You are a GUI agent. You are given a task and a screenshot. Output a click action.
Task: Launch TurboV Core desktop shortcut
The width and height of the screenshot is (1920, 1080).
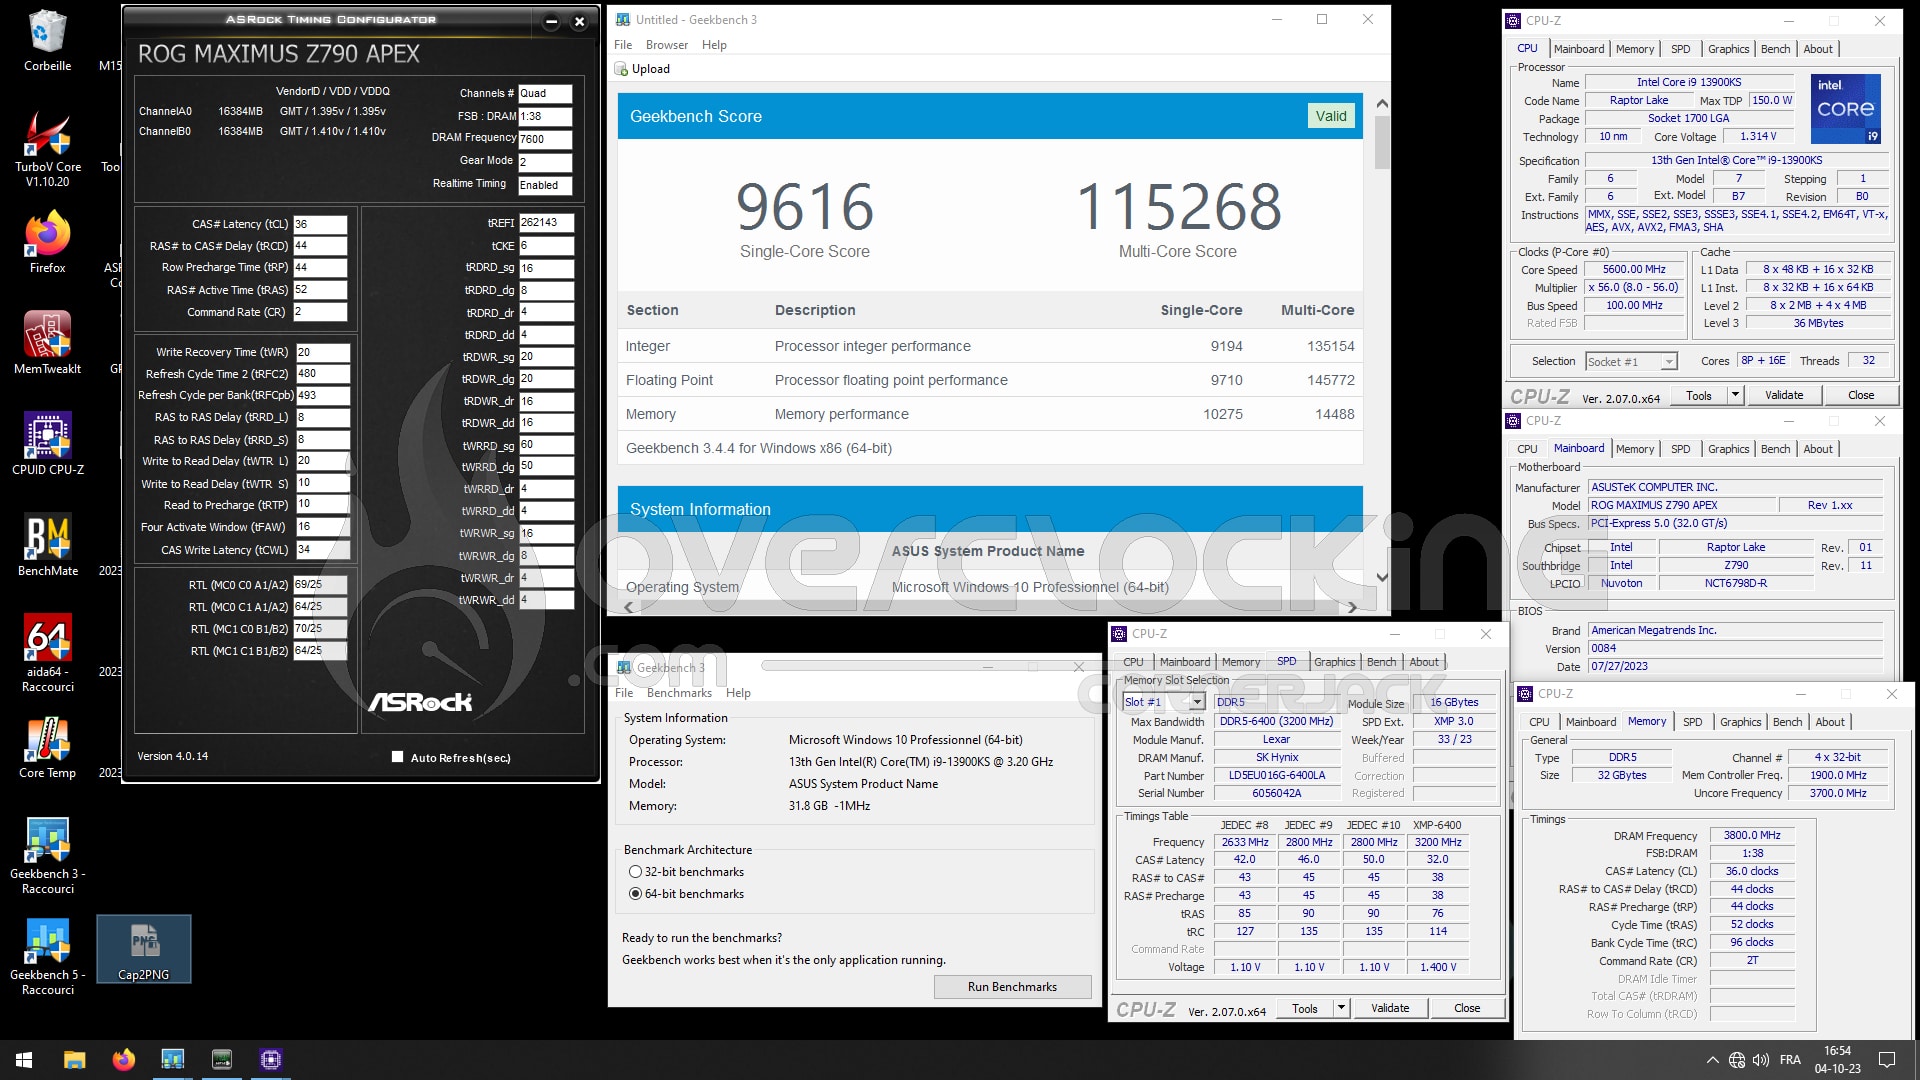[47, 148]
